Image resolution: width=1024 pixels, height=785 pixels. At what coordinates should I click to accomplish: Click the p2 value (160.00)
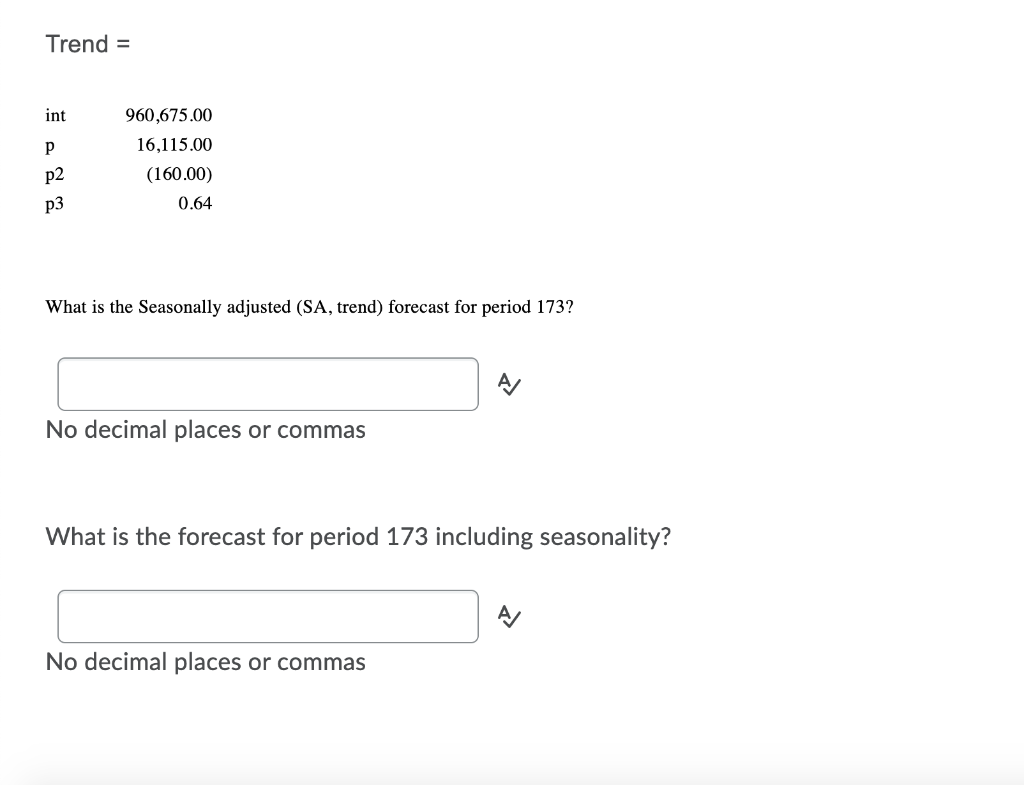coord(179,173)
